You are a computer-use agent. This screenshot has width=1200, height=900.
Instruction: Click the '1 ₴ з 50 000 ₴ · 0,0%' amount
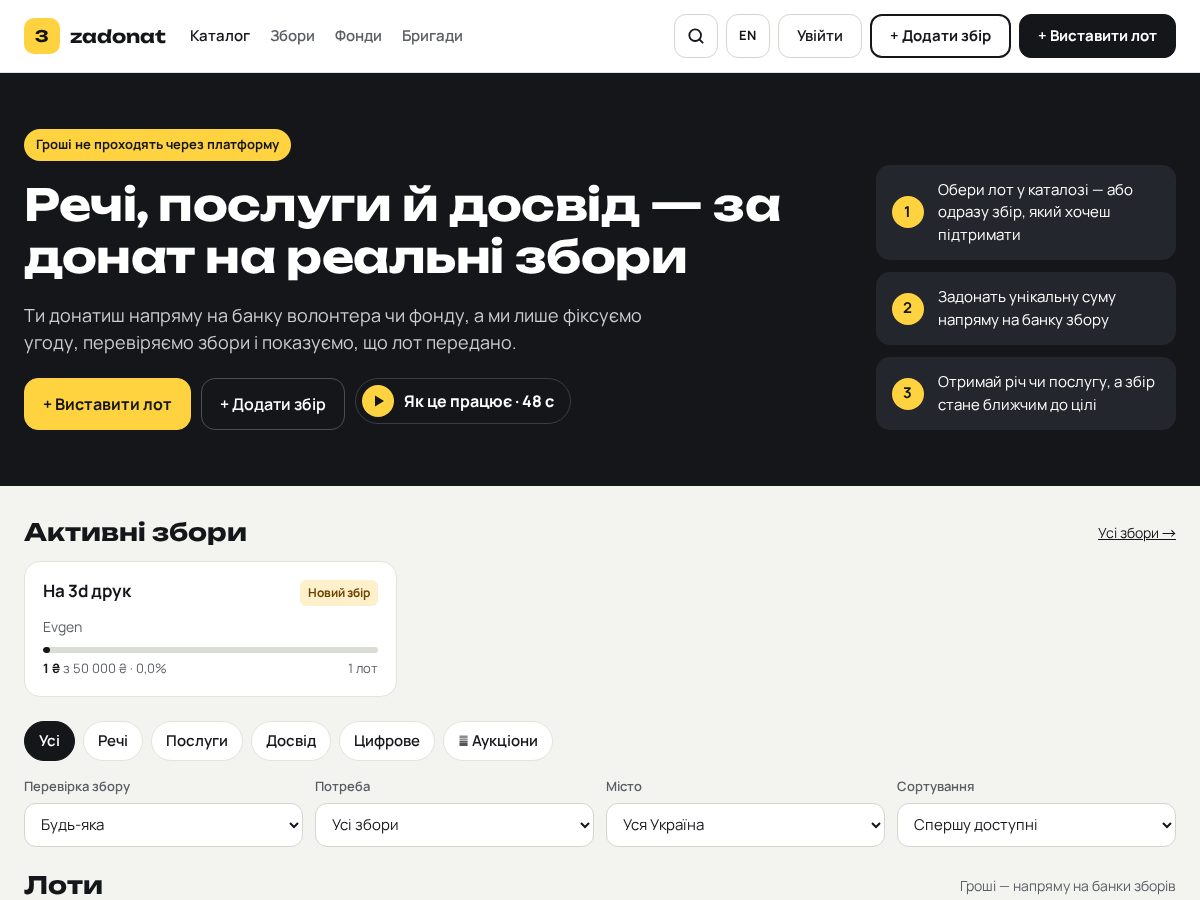(105, 668)
